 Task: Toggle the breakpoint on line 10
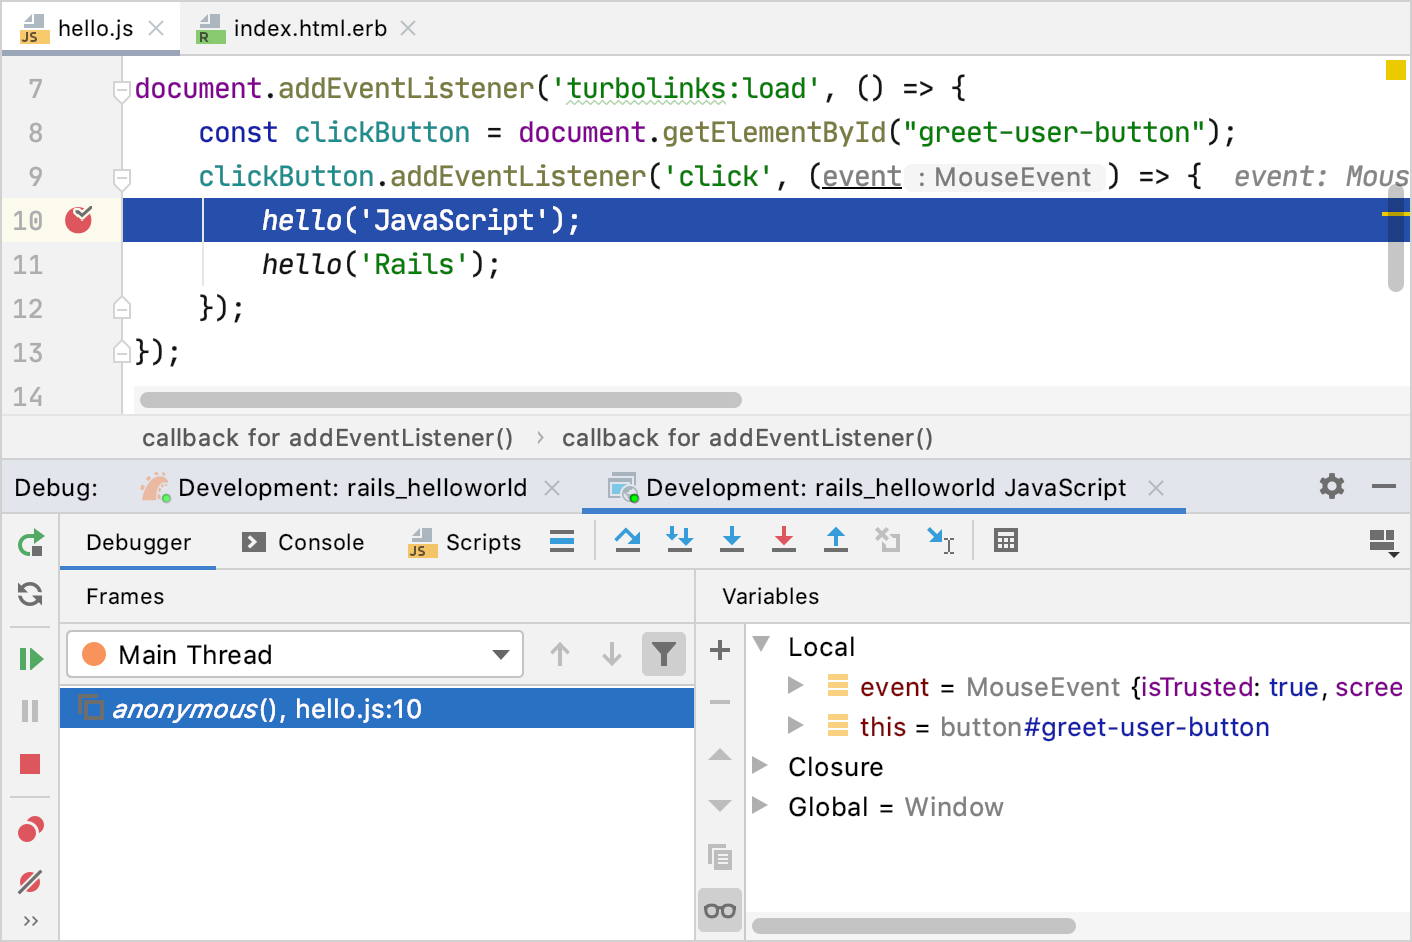coord(79,220)
